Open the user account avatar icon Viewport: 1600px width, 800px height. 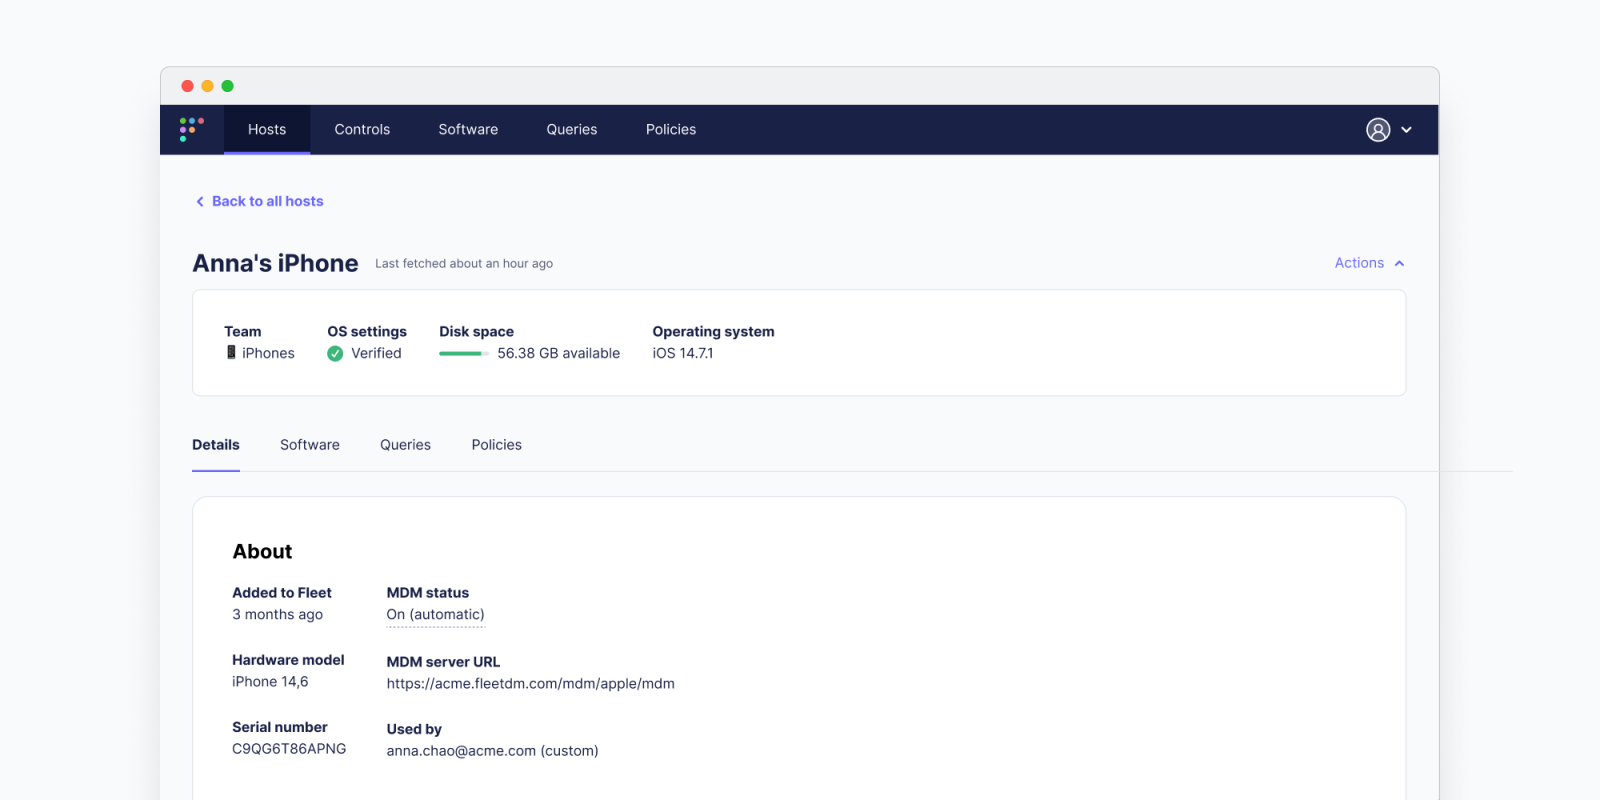(1377, 130)
